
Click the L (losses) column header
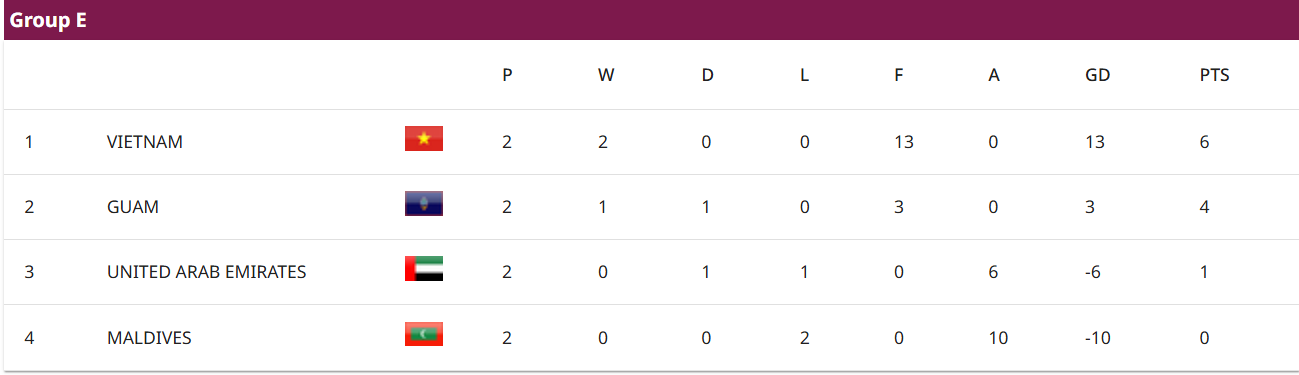804,75
